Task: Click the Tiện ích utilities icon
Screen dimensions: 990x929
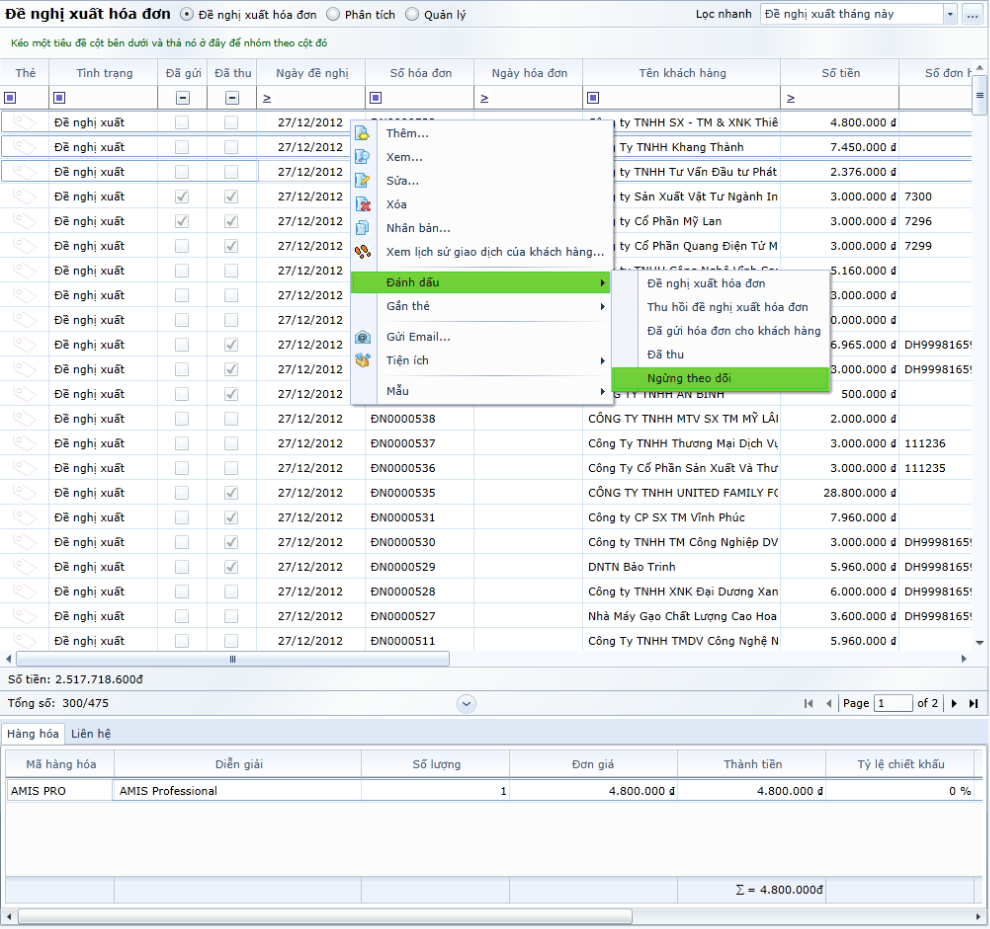Action: tap(363, 360)
